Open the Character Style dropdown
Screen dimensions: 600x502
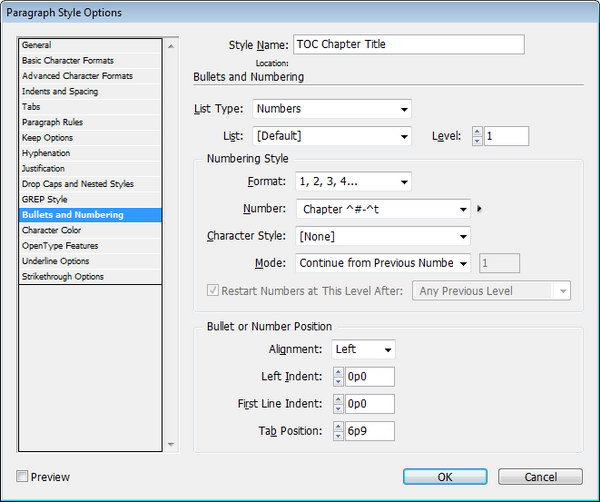click(x=383, y=236)
